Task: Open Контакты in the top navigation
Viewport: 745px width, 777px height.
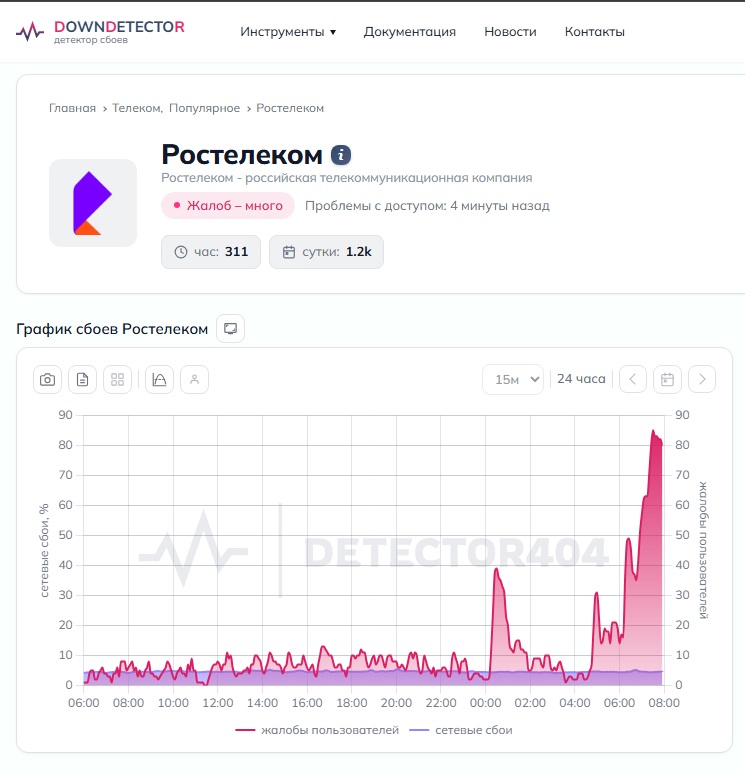Action: [594, 32]
